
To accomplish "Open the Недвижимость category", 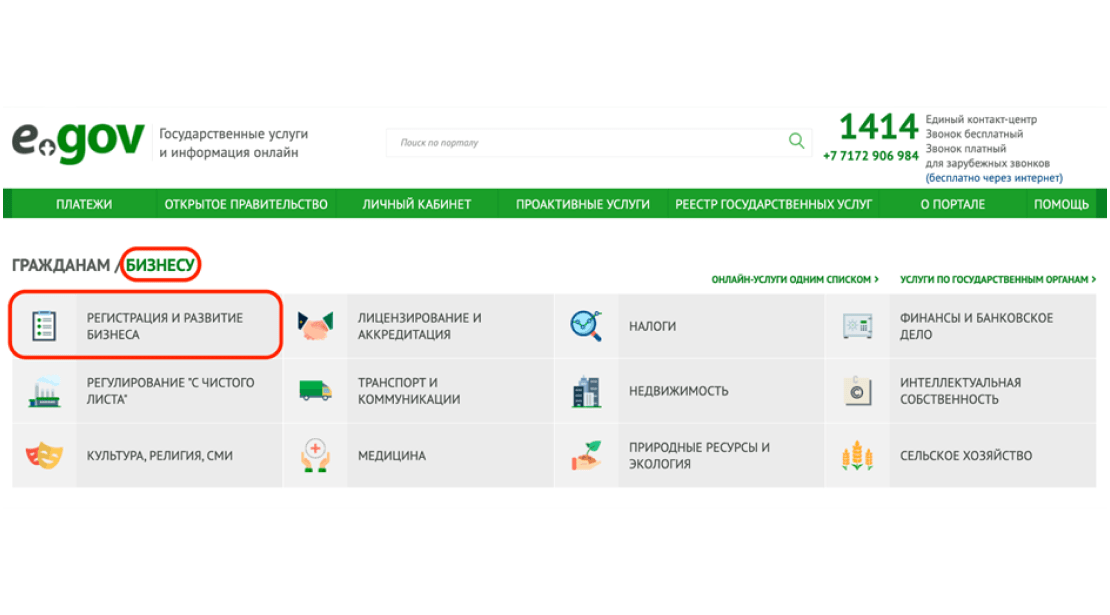I will pos(678,391).
